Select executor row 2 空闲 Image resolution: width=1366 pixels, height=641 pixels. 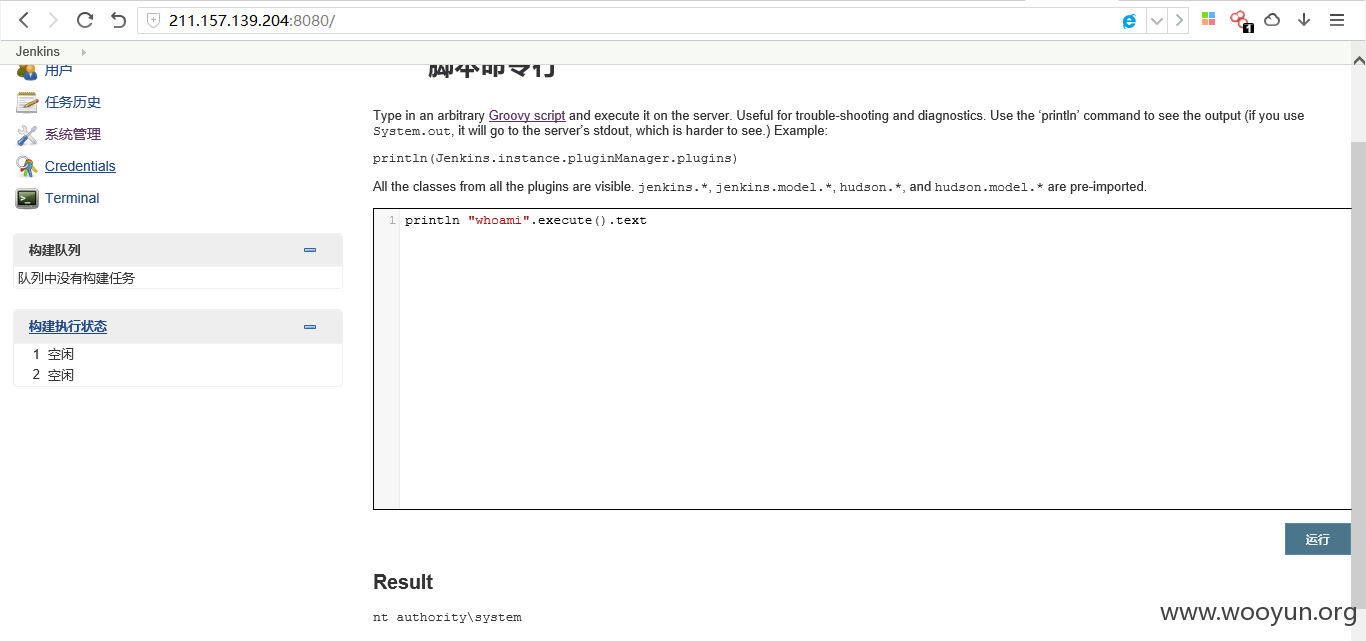click(178, 375)
